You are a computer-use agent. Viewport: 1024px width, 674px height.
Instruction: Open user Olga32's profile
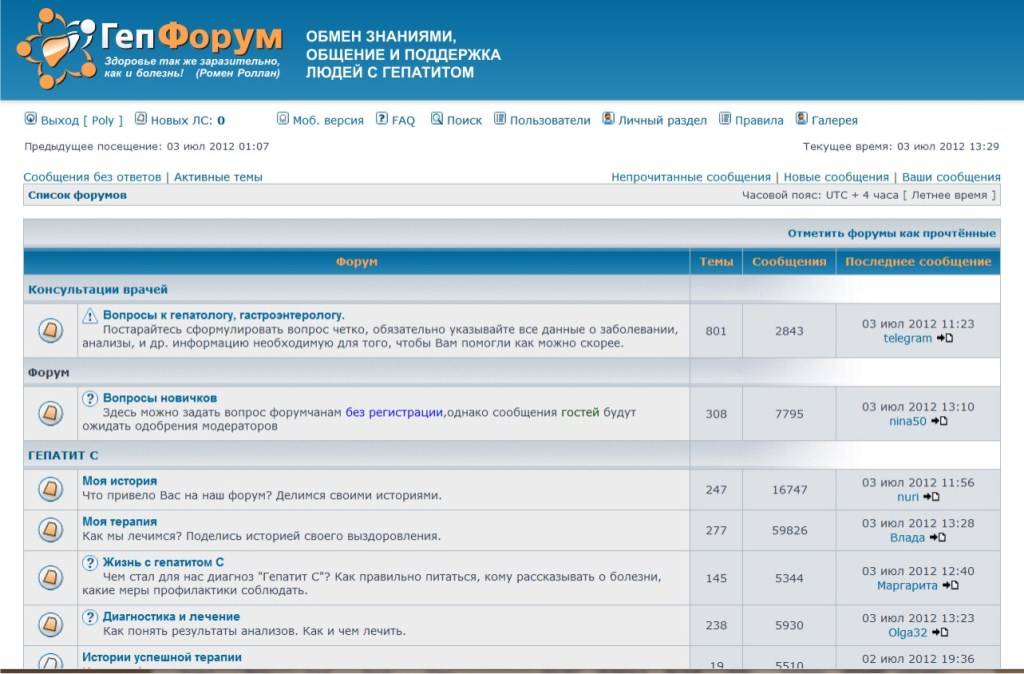click(x=907, y=632)
